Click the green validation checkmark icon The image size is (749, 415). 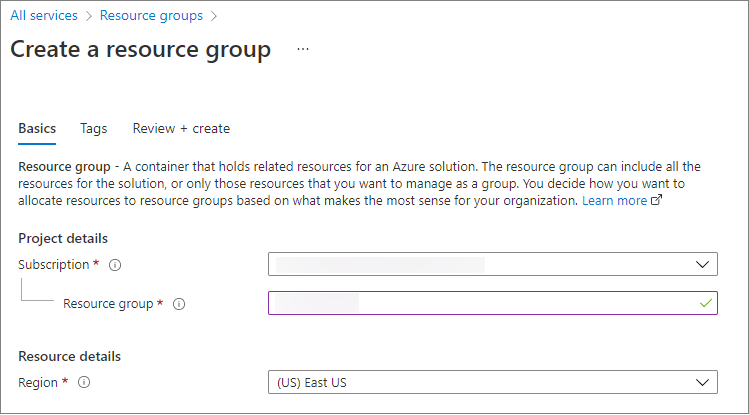[706, 303]
